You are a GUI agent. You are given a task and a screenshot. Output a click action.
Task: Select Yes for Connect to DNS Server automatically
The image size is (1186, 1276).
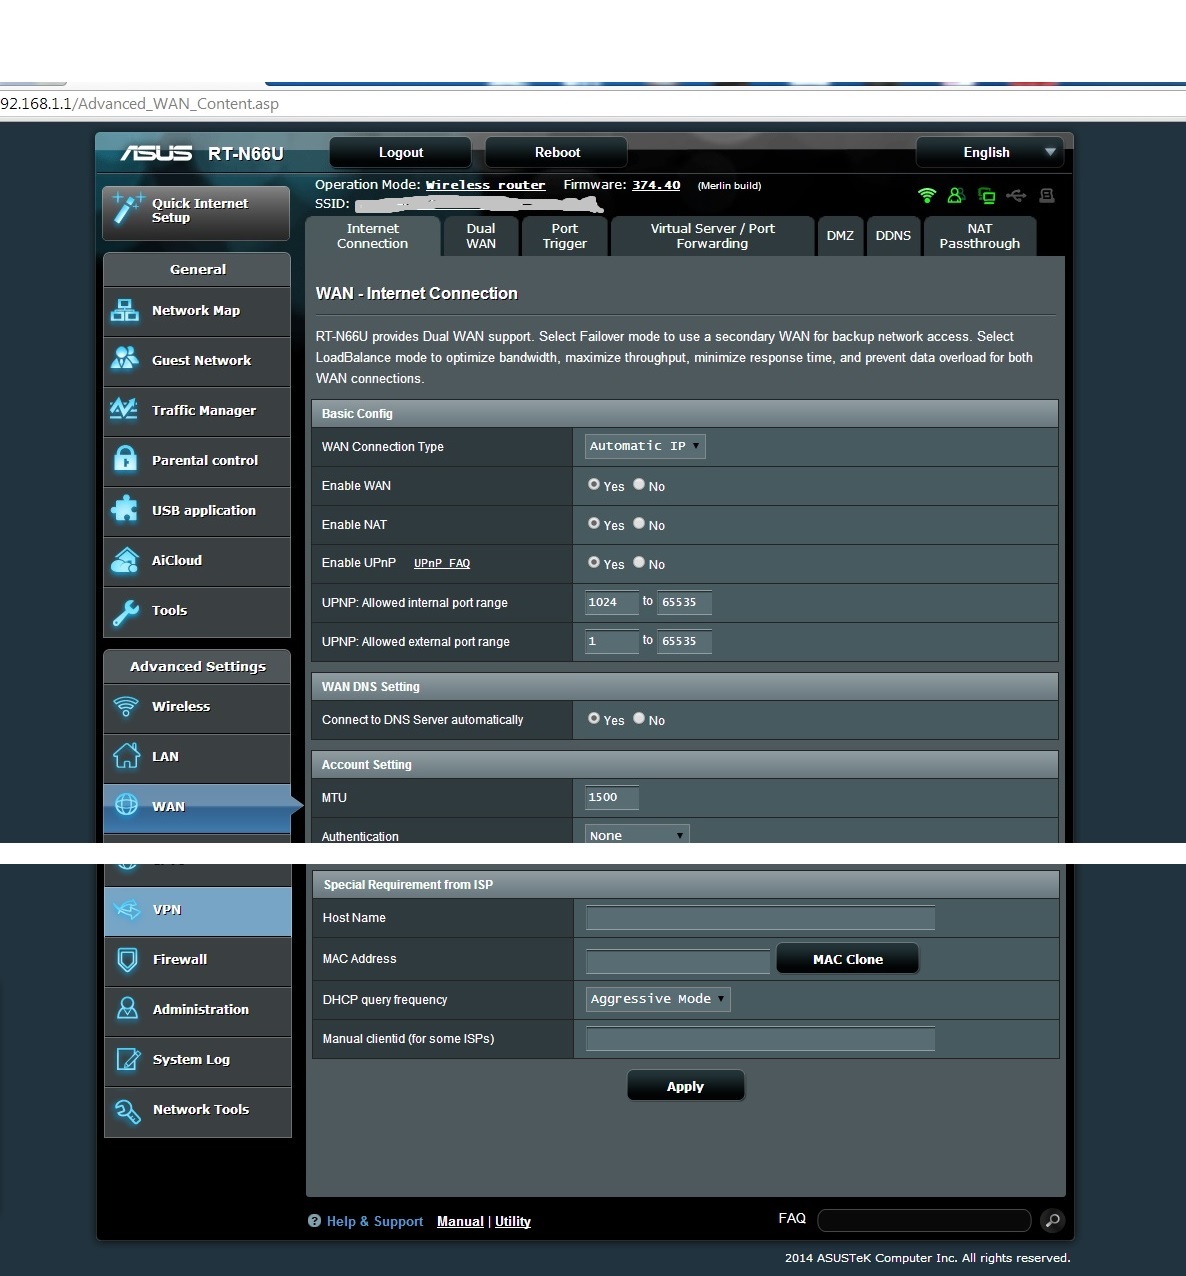(594, 718)
